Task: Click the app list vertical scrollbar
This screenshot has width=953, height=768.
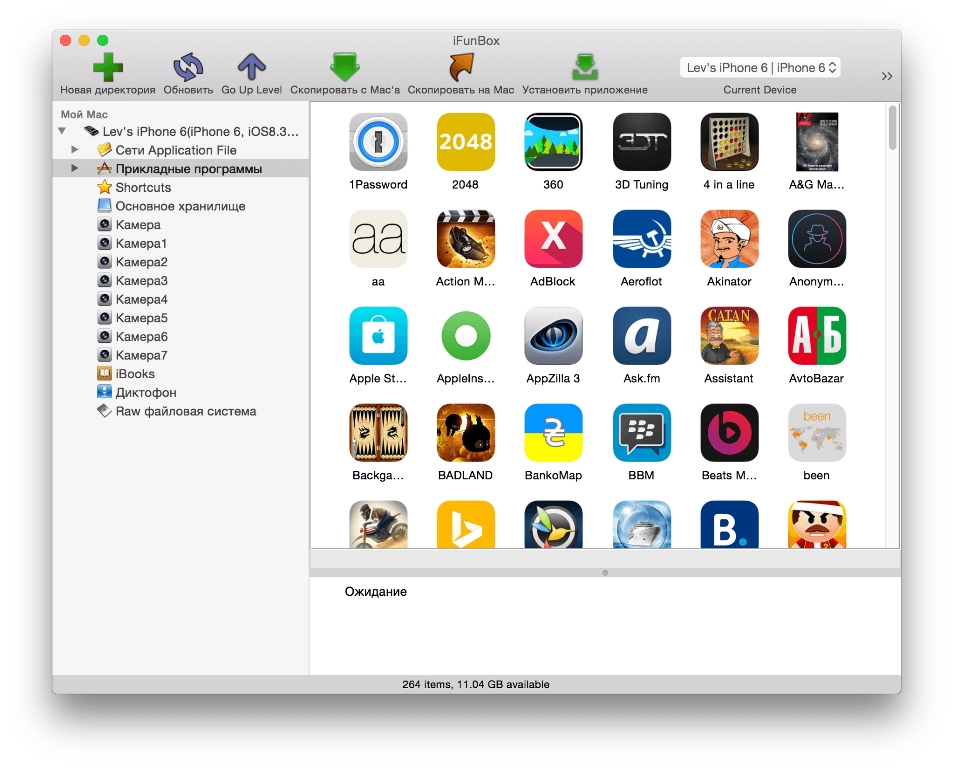Action: click(892, 128)
